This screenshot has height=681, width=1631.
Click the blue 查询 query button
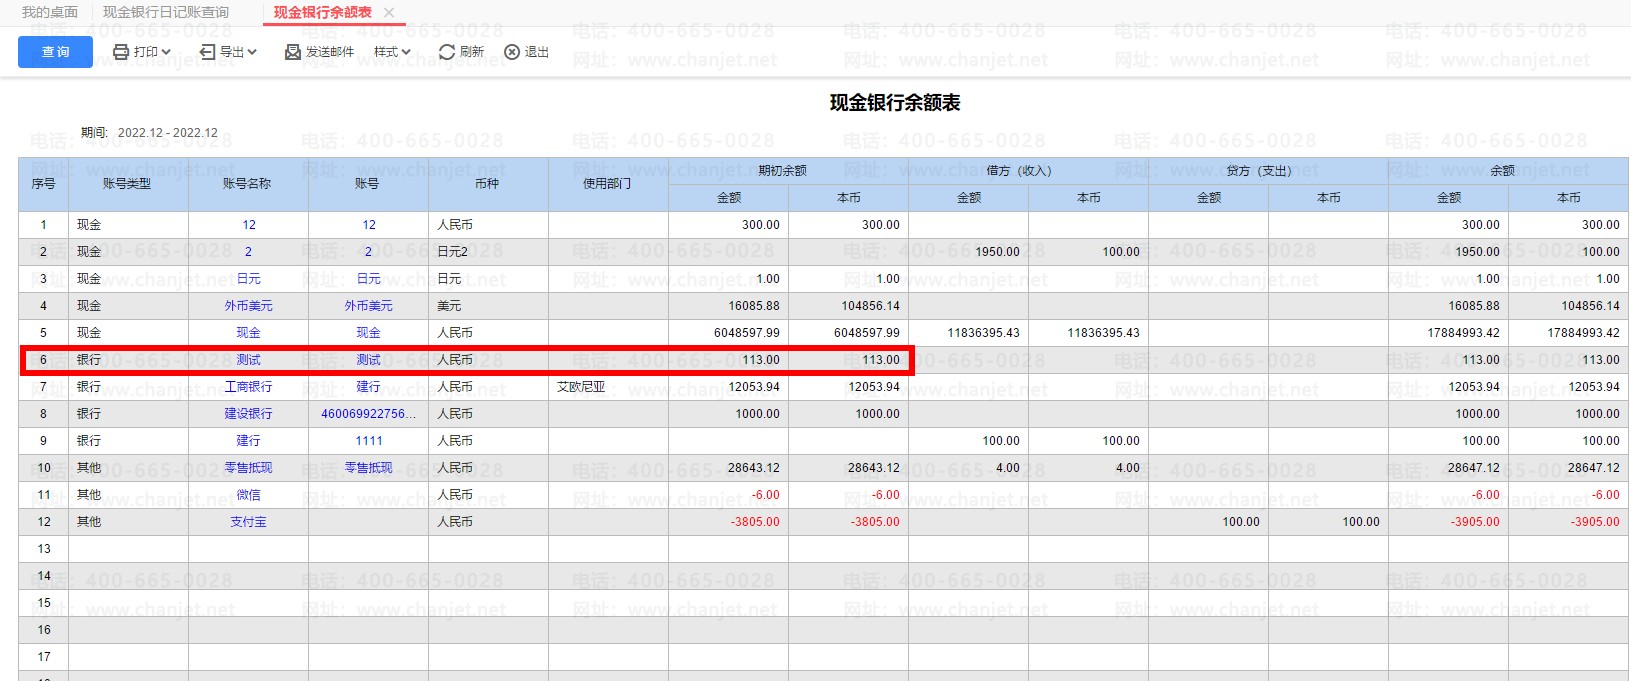[55, 52]
